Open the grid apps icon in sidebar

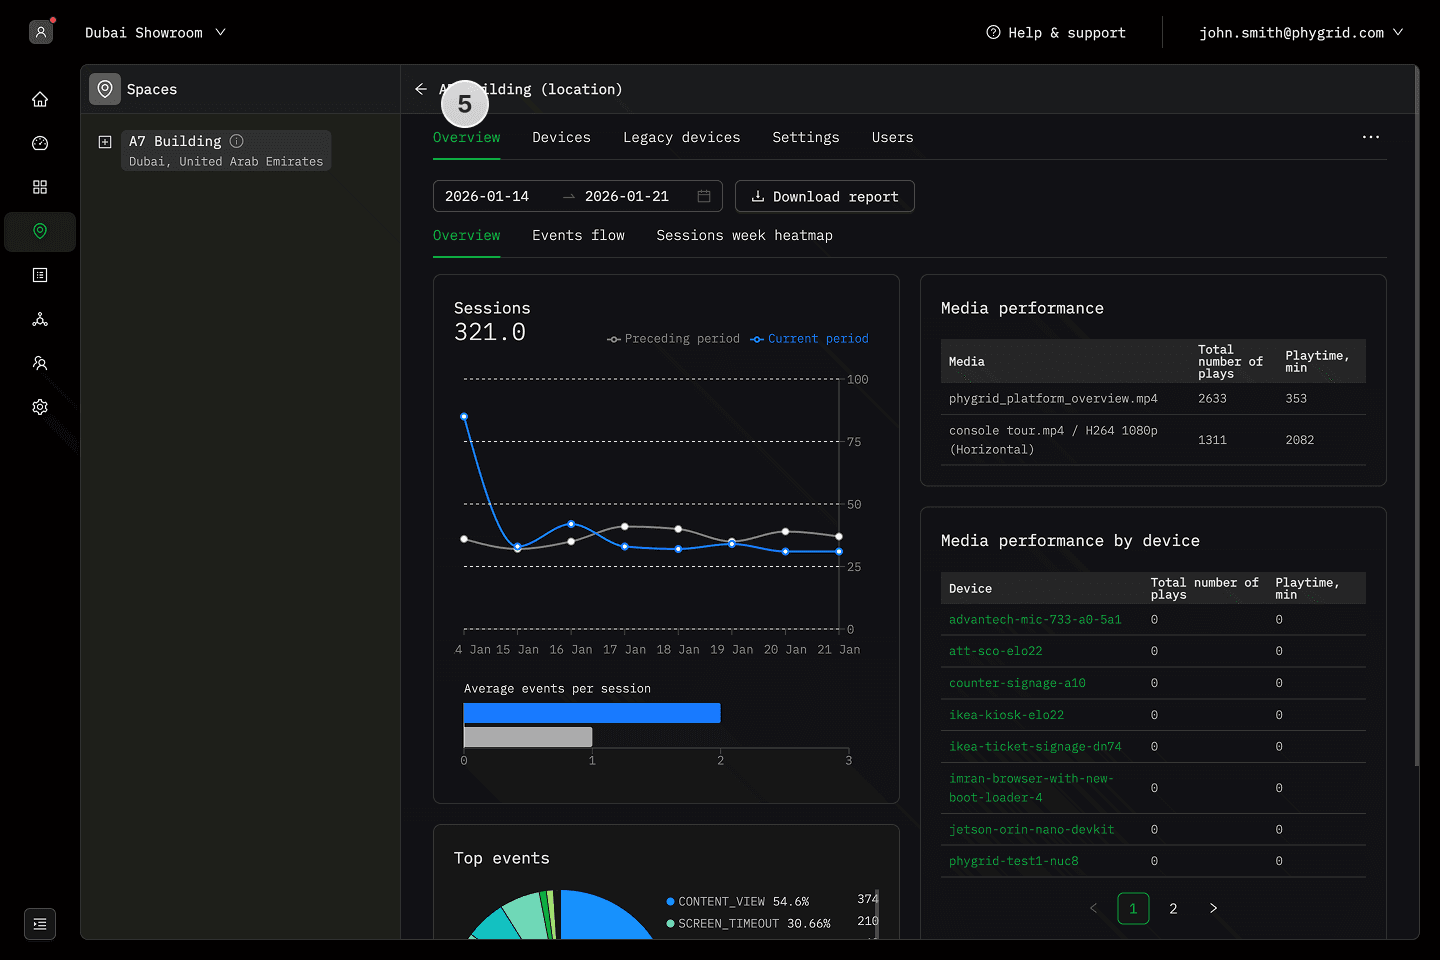coord(40,187)
